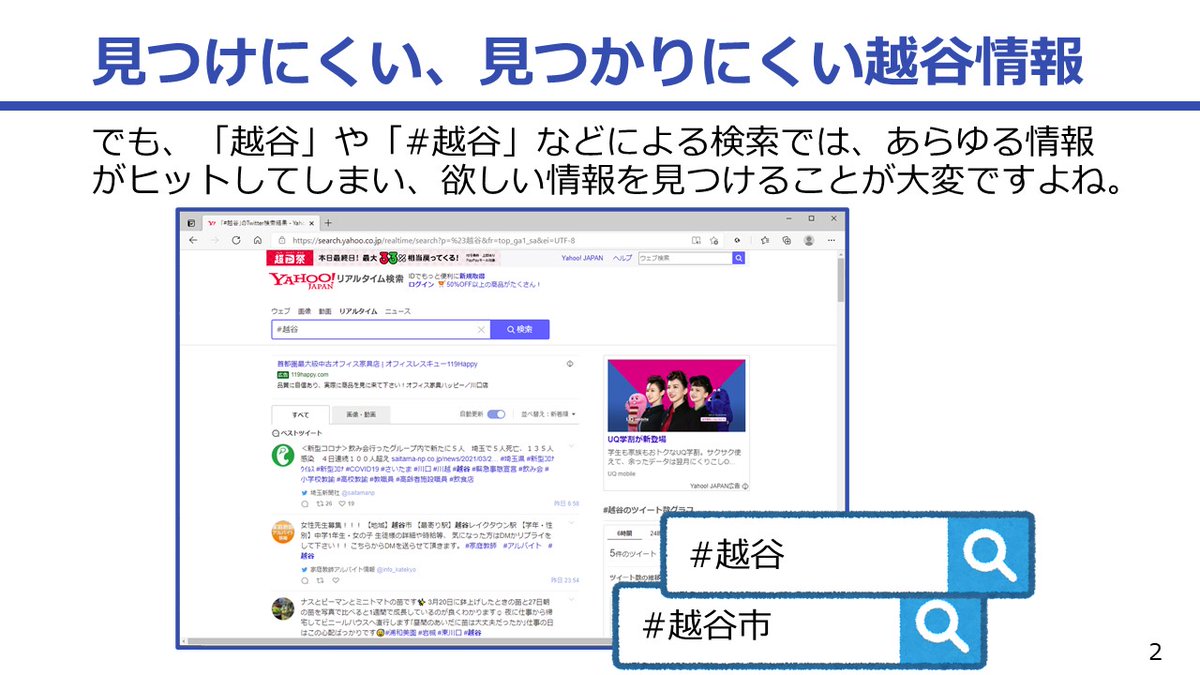1200x675 pixels.
Task: Click the 家庭教師アルバイト情報 orange avatar
Action: (x=283, y=531)
